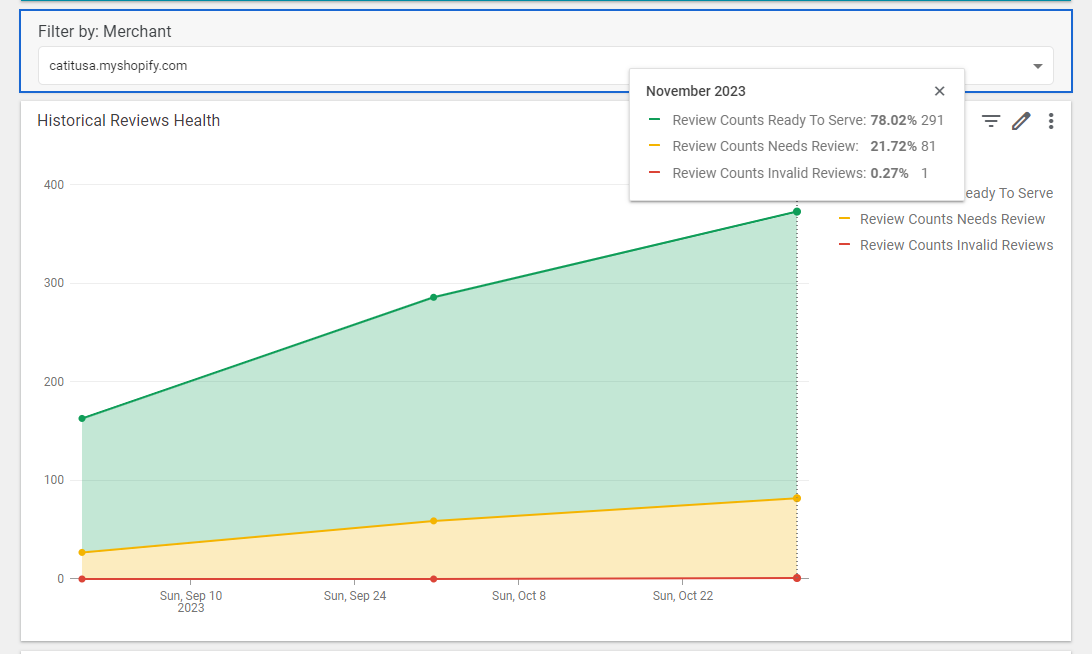Click the catitusa.myshopify.com merchant field
This screenshot has height=654, width=1092.
pos(545,65)
